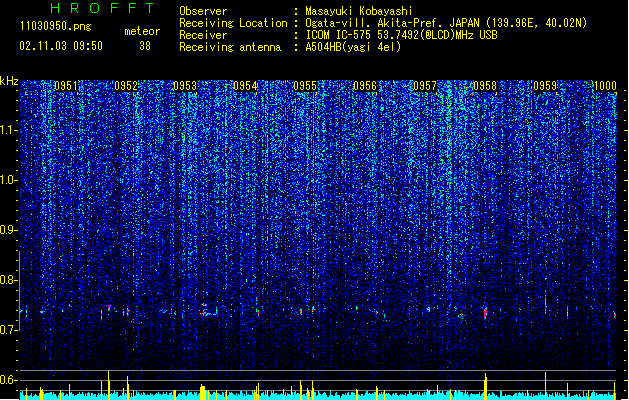Click the 1.0 kHz axis label

pos(9,180)
